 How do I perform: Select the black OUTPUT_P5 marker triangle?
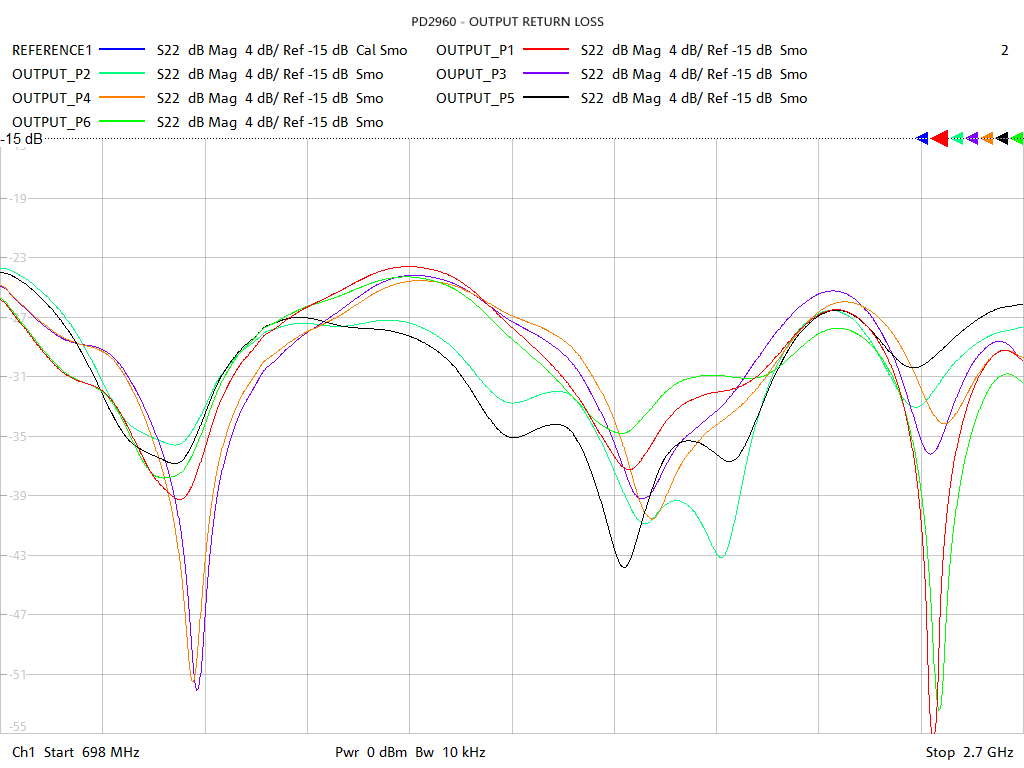pyautogui.click(x=1003, y=138)
